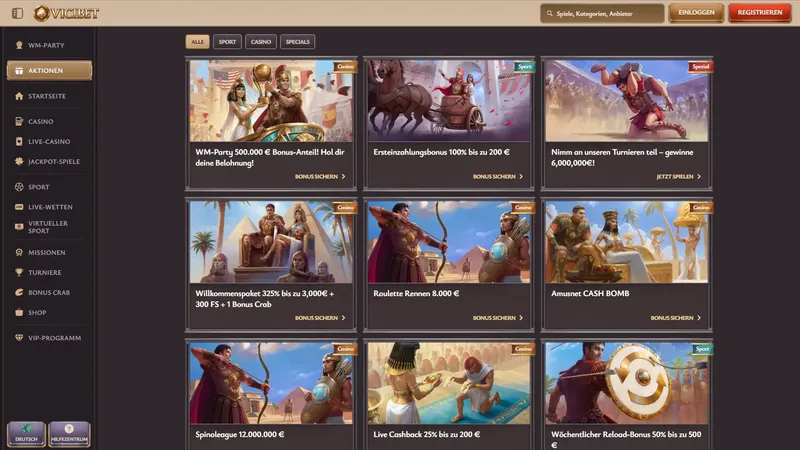
Task: Select the Casino icon in the sidebar
Action: [x=19, y=121]
